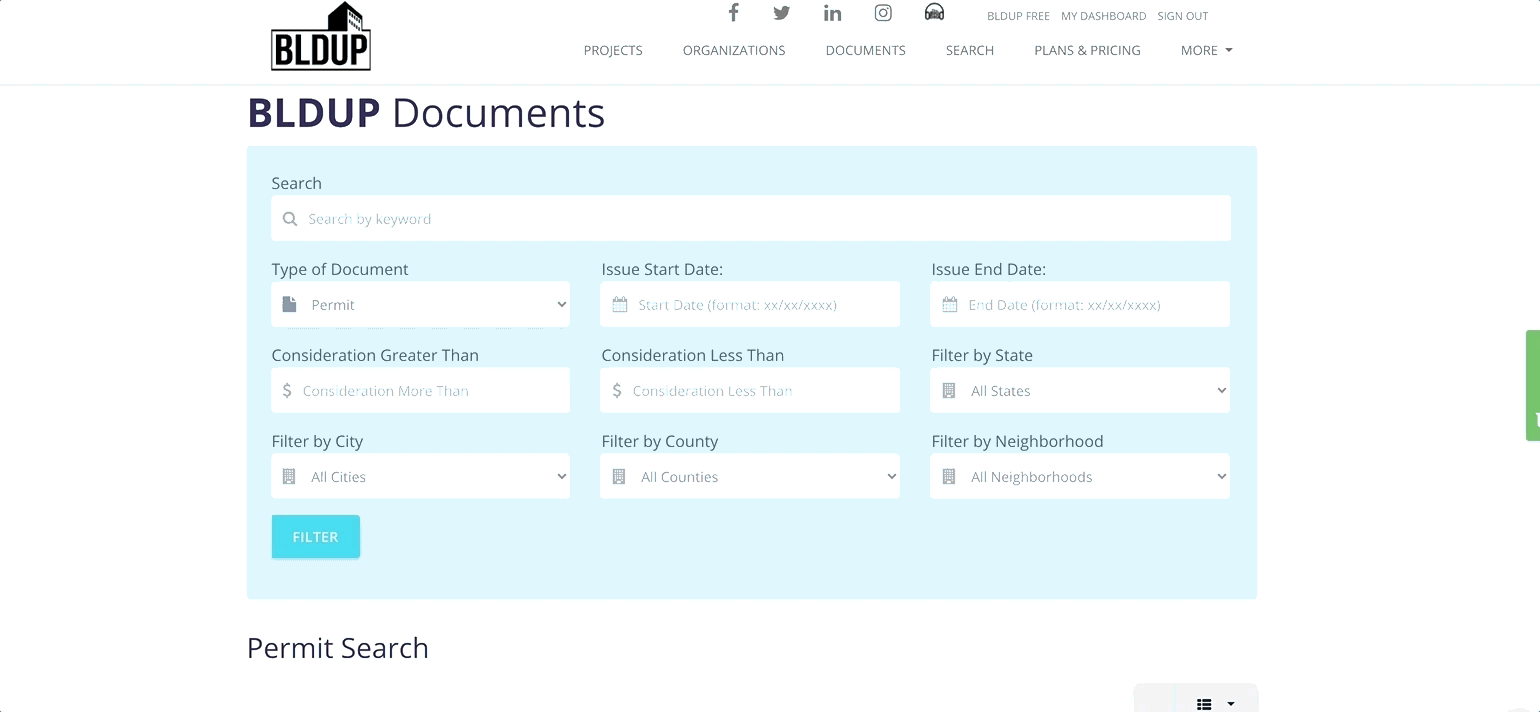Viewport: 1540px width, 712px height.
Task: Open the Type of Document dropdown
Action: pyautogui.click(x=420, y=304)
